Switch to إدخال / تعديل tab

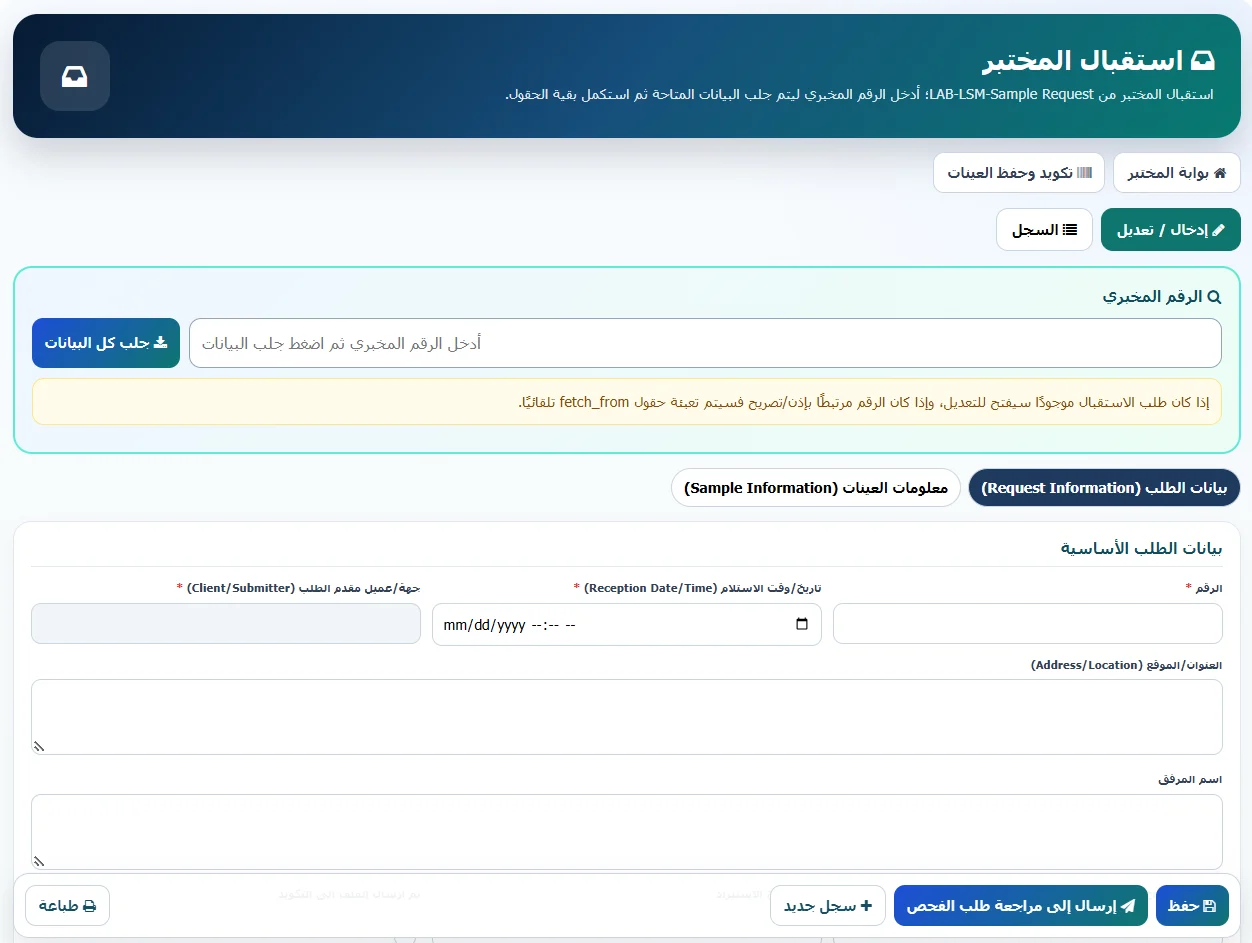(1170, 230)
